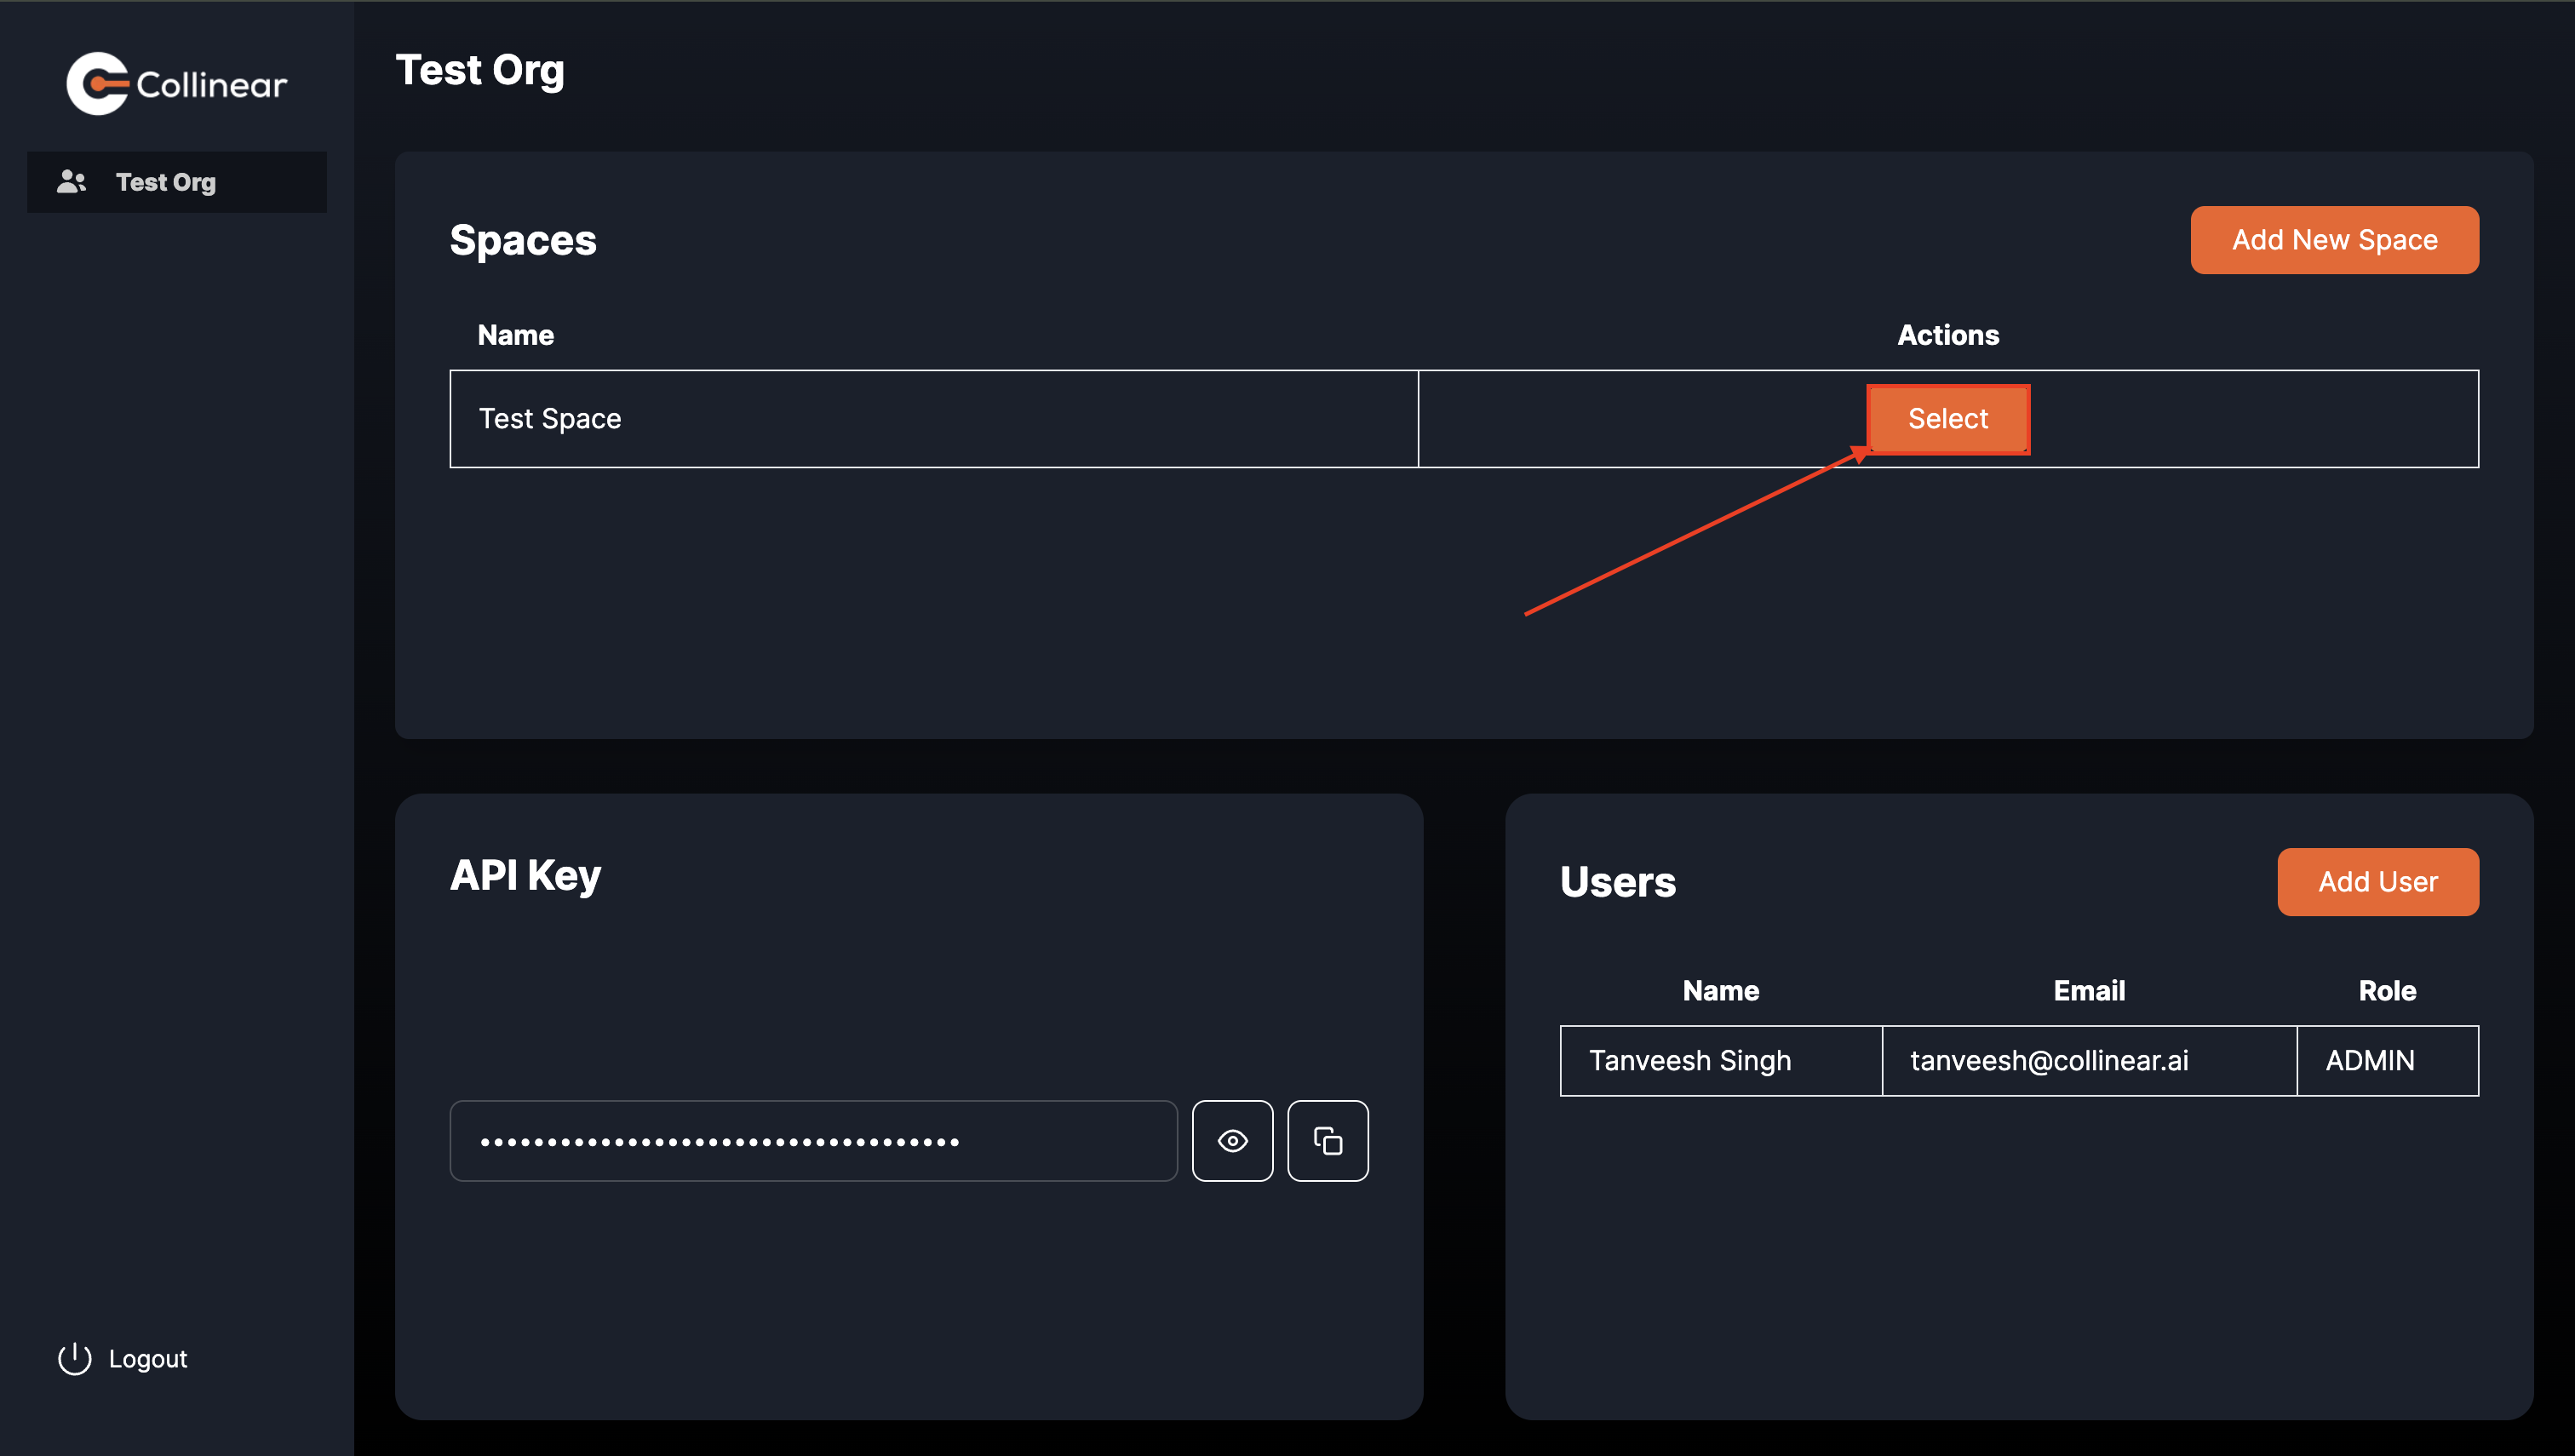The width and height of the screenshot is (2575, 1456).
Task: Click the ADMIN role cell
Action: click(2387, 1061)
